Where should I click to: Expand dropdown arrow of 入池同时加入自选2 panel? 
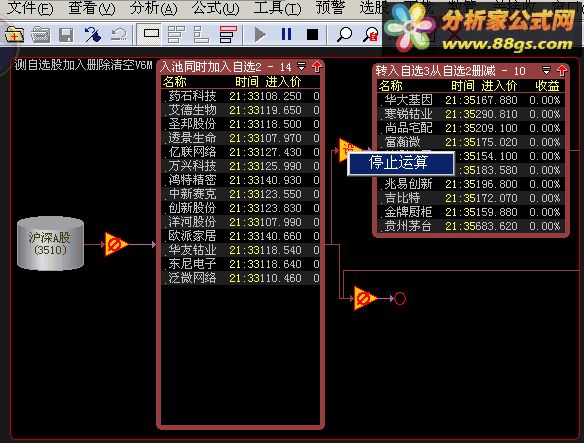pos(301,67)
